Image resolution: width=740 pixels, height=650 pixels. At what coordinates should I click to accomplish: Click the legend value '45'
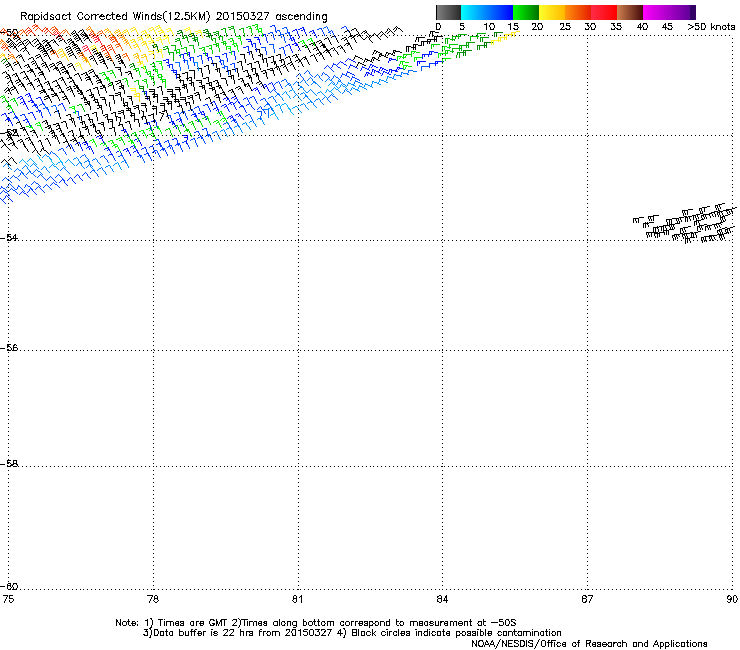667,27
